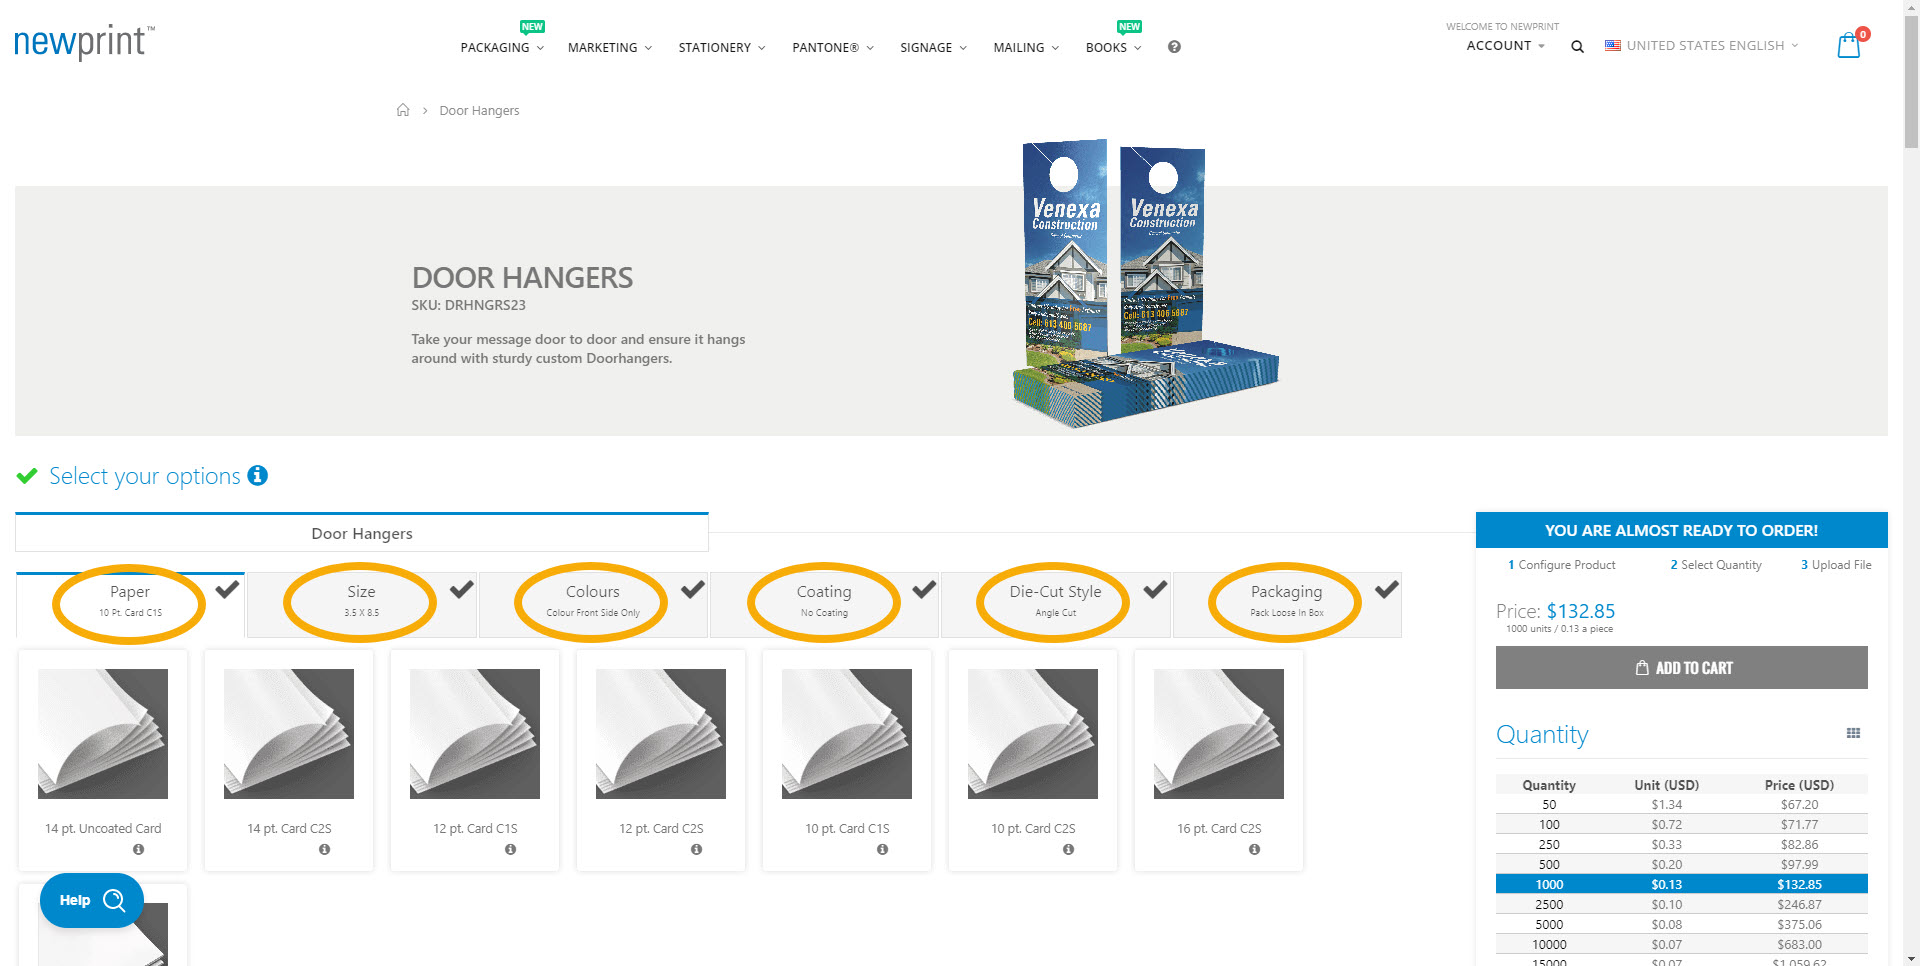Image resolution: width=1920 pixels, height=966 pixels.
Task: Select quantity row 2500
Action: (x=1681, y=904)
